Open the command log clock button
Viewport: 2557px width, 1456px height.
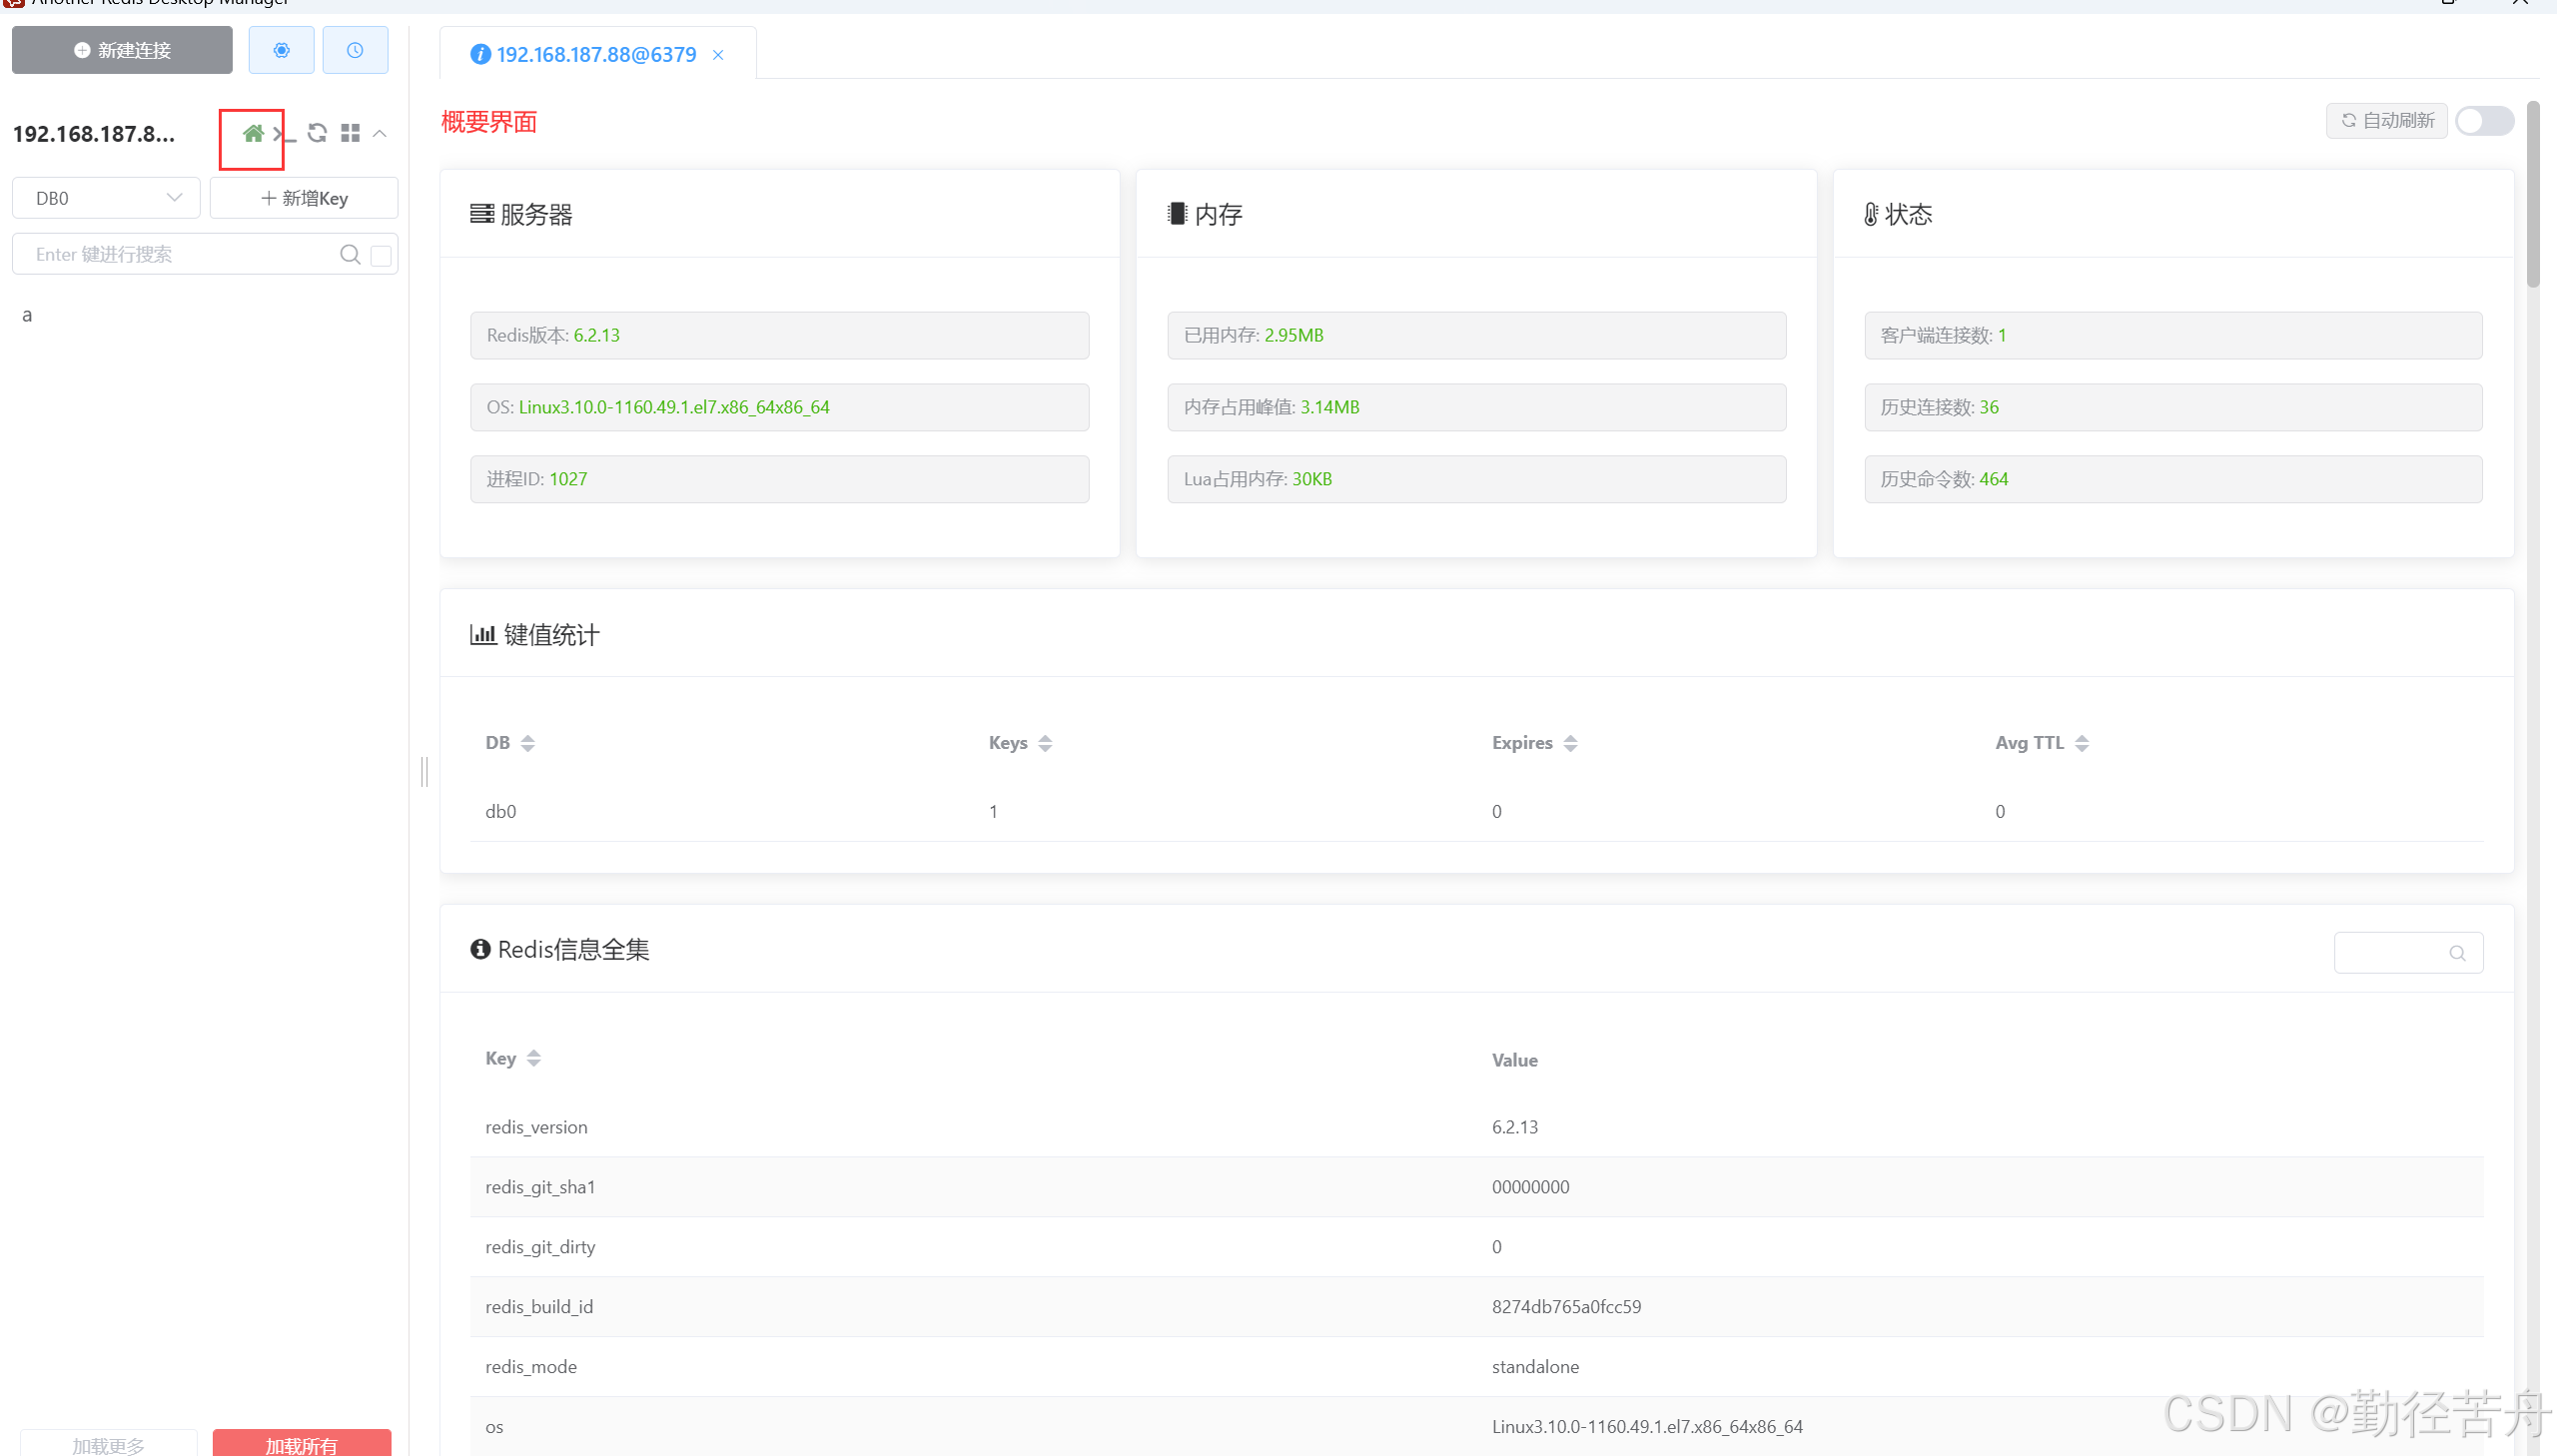(x=355, y=50)
